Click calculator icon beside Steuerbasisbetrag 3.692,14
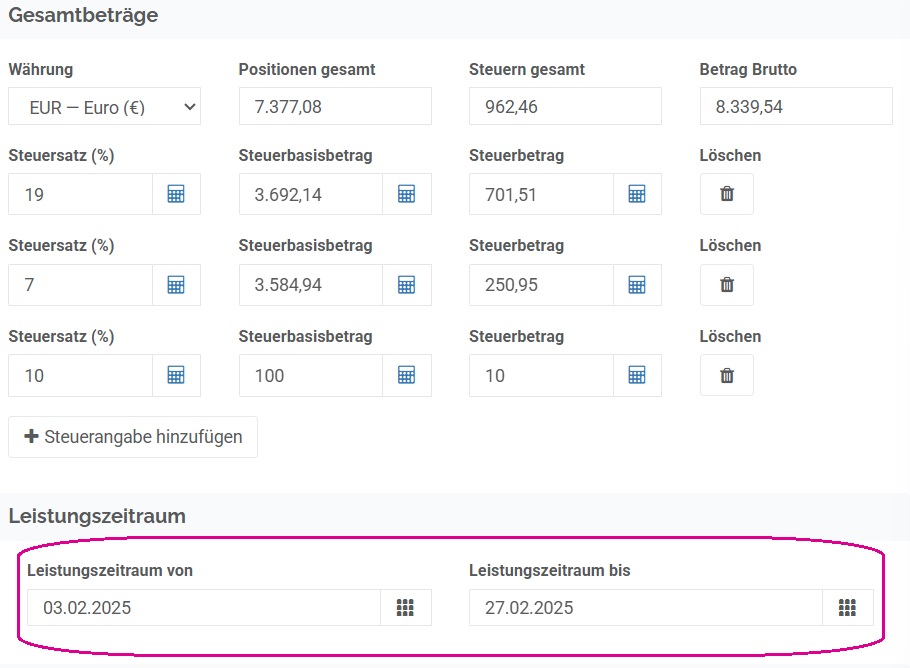910x668 pixels. tap(406, 194)
